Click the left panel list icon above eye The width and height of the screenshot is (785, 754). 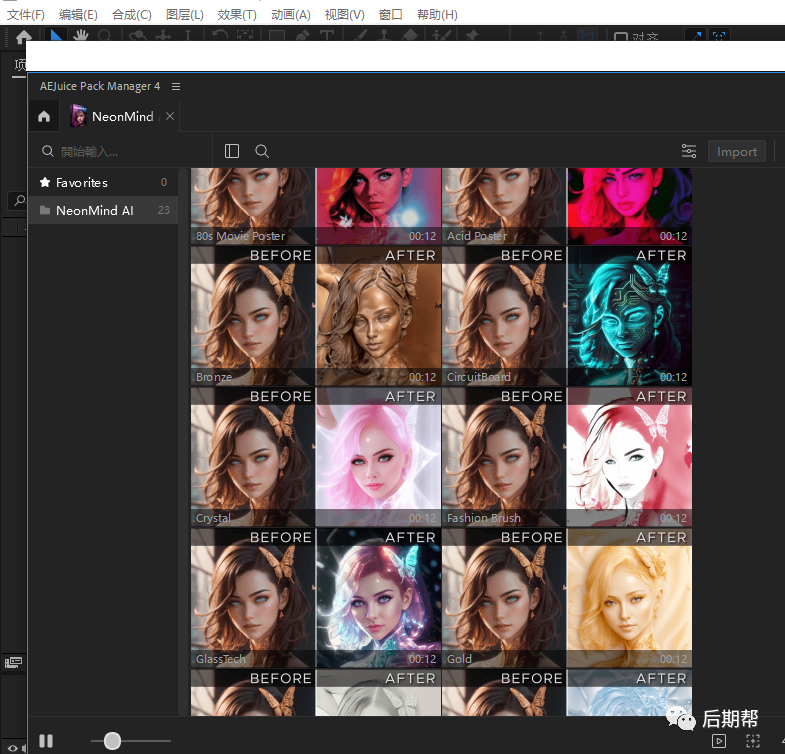tap(13, 662)
